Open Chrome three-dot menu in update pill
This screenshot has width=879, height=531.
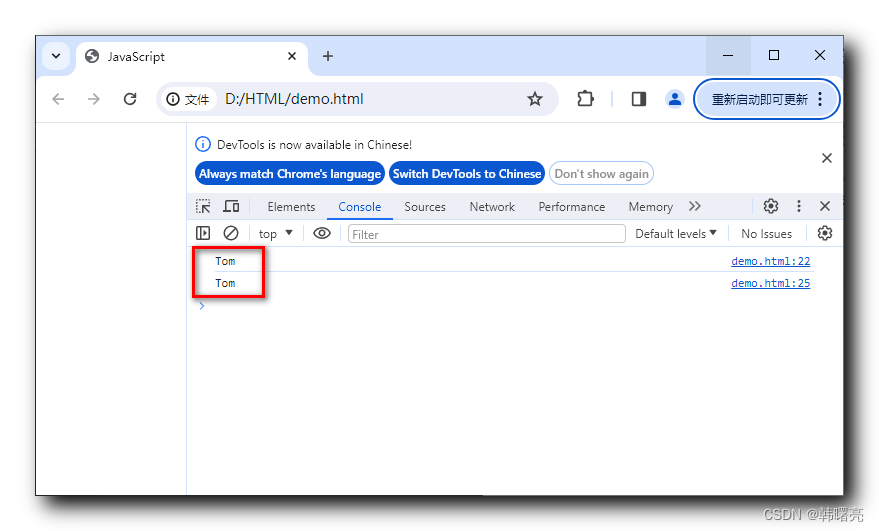[820, 100]
